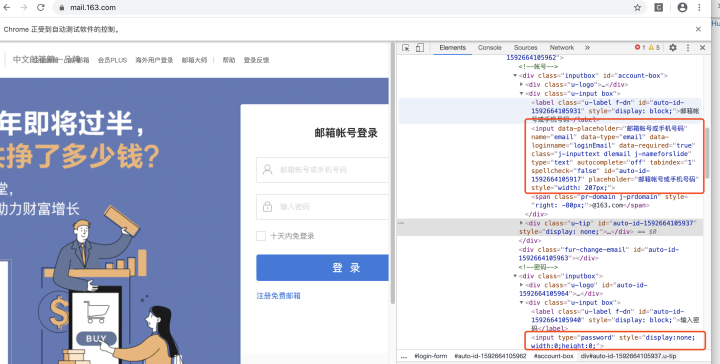Viewport: 720px width, 364px height.
Task: Open DevTools settings gear
Action: [673, 48]
